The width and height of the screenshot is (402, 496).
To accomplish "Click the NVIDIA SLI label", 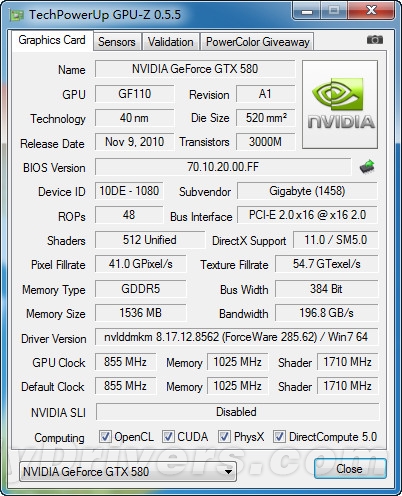I will pos(58,413).
